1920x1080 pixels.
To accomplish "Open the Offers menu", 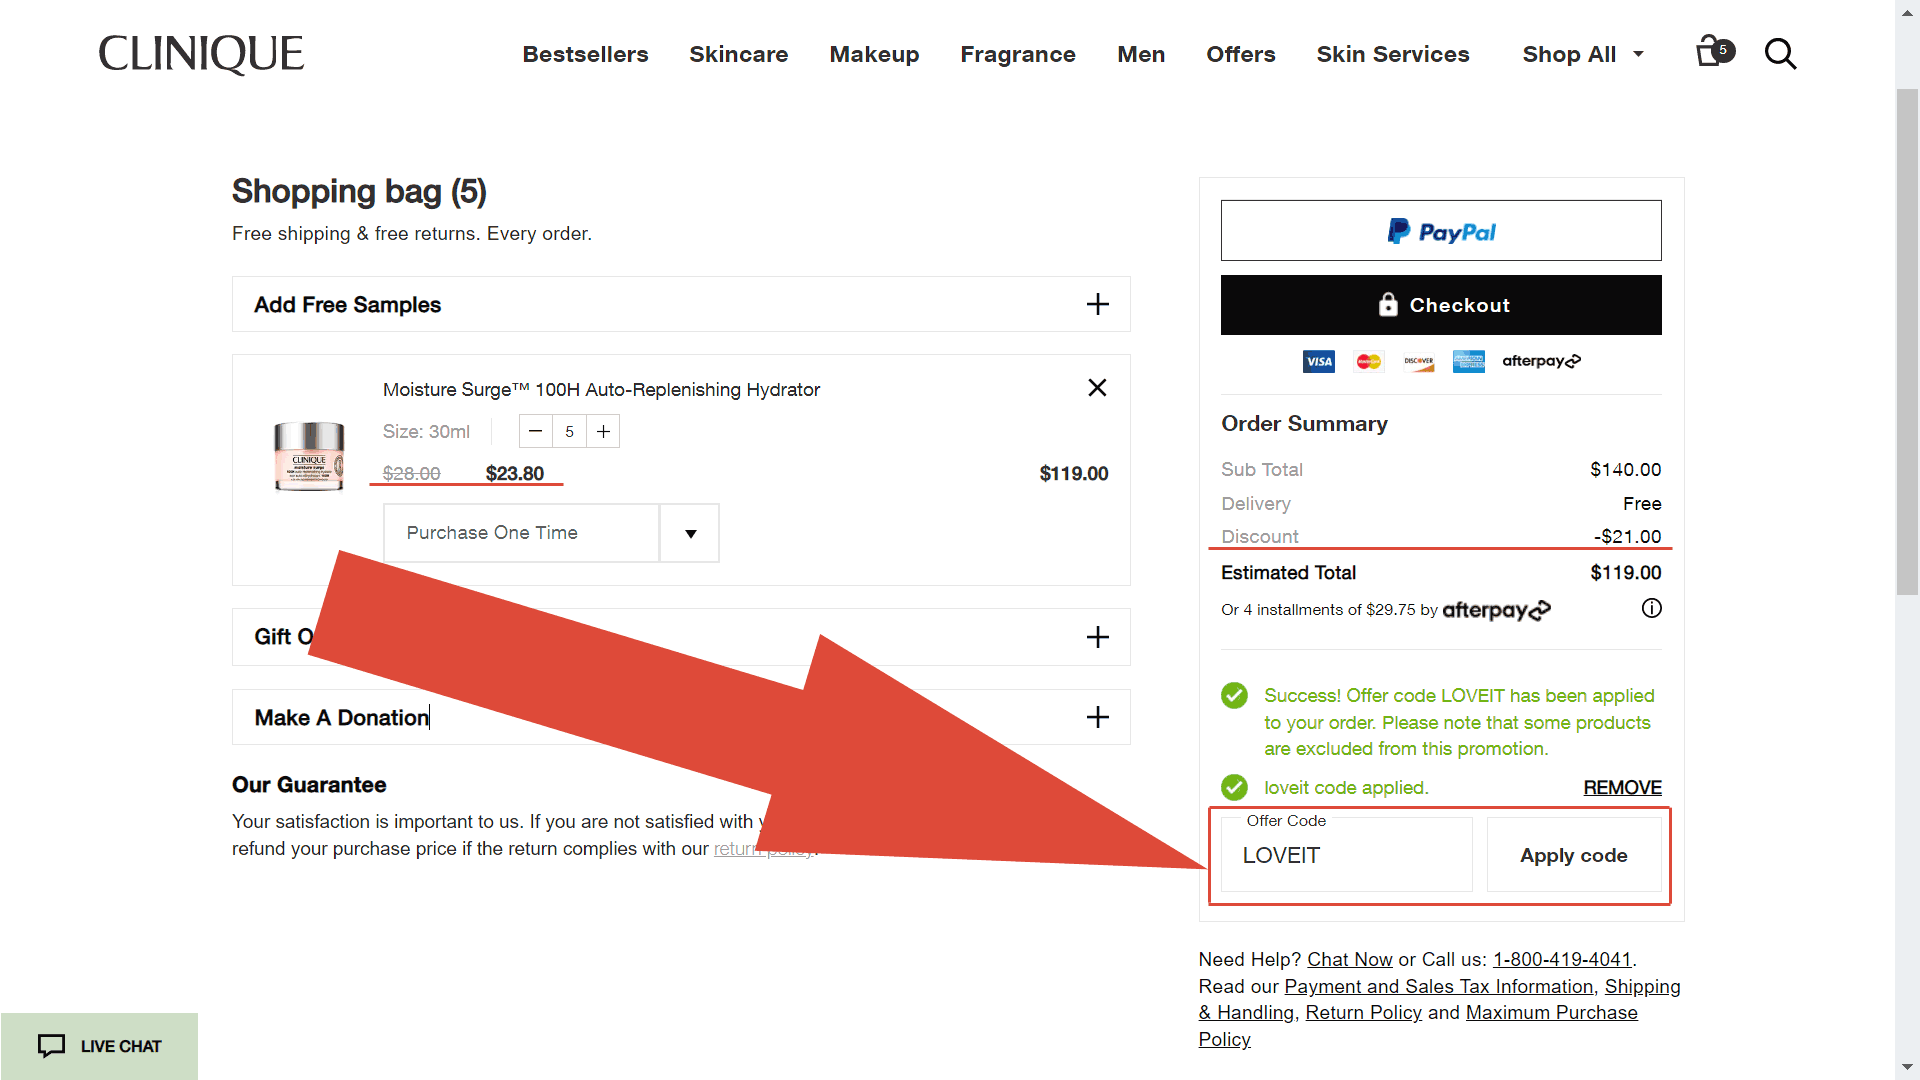I will click(x=1240, y=54).
